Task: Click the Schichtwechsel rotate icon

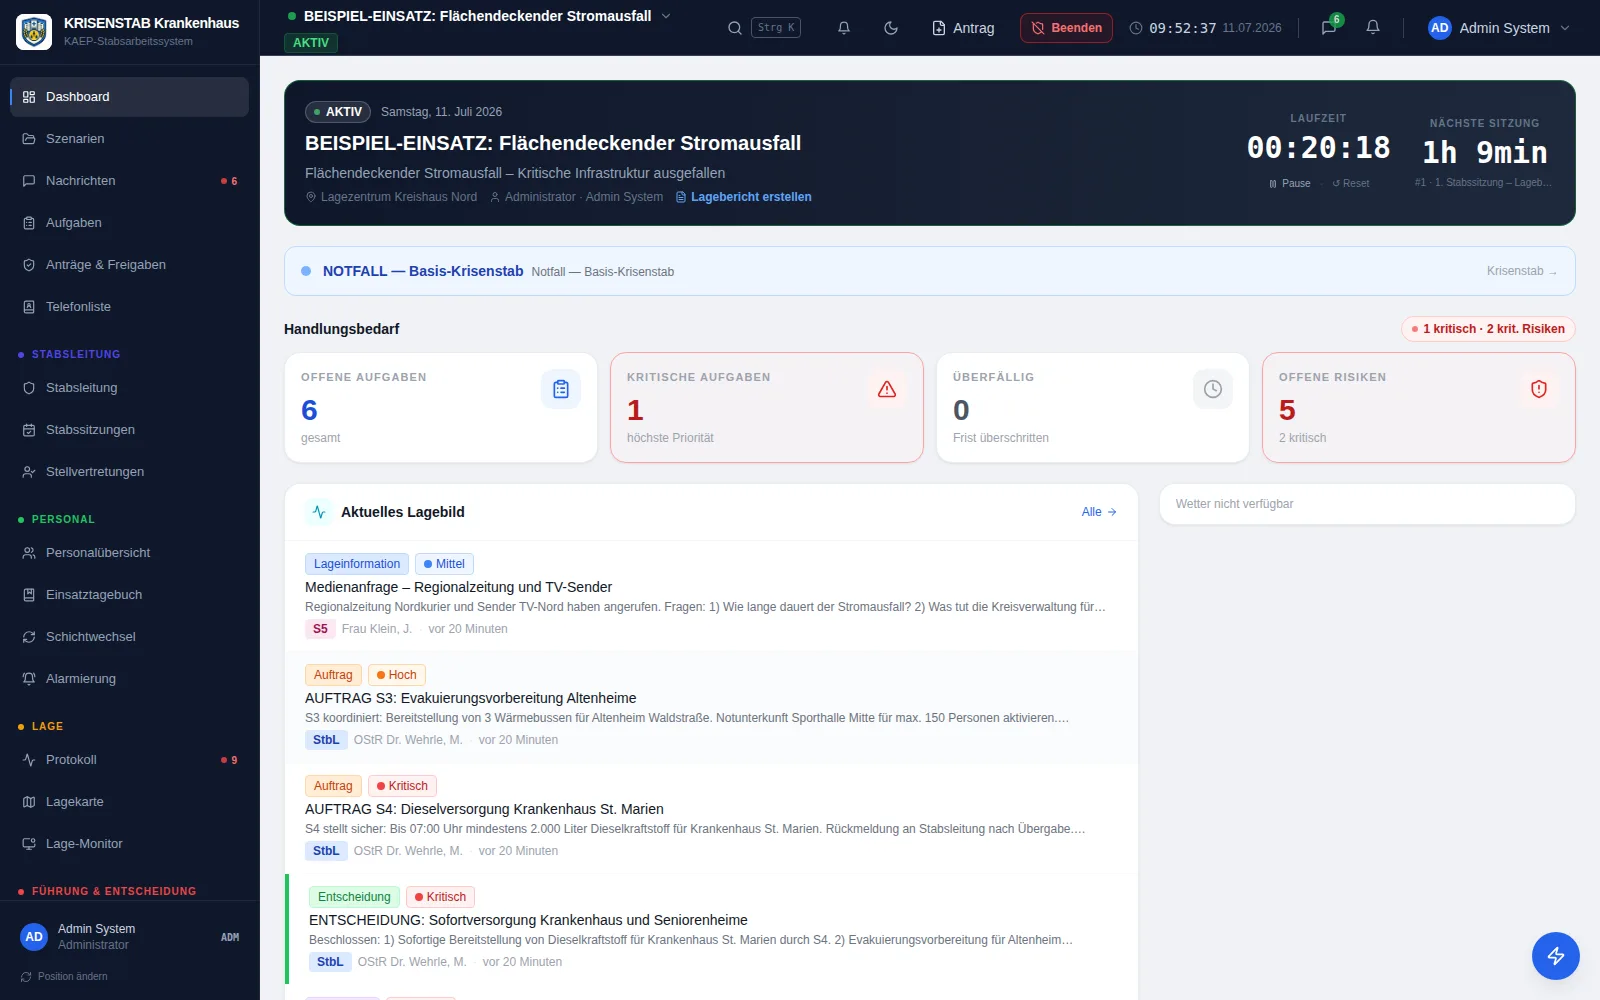Action: pyautogui.click(x=29, y=637)
